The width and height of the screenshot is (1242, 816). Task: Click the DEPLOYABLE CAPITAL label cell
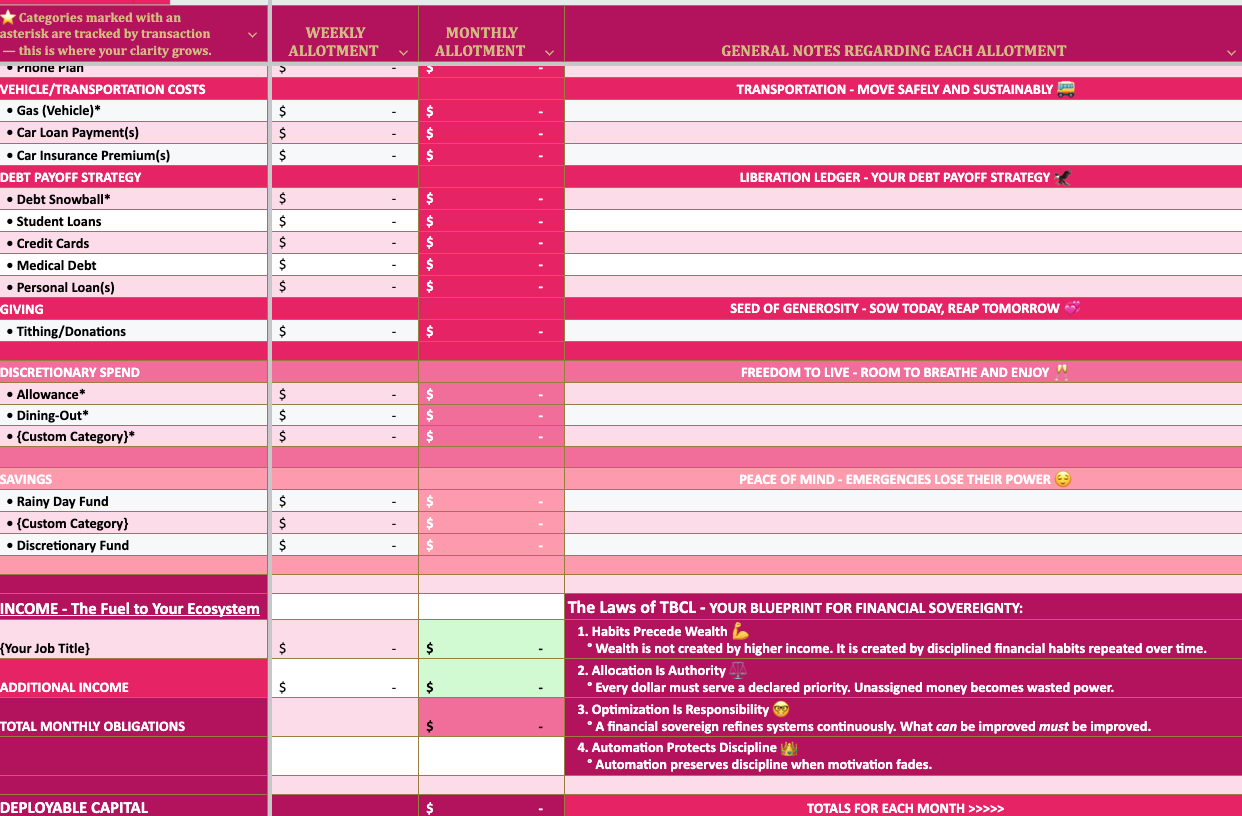coord(134,806)
